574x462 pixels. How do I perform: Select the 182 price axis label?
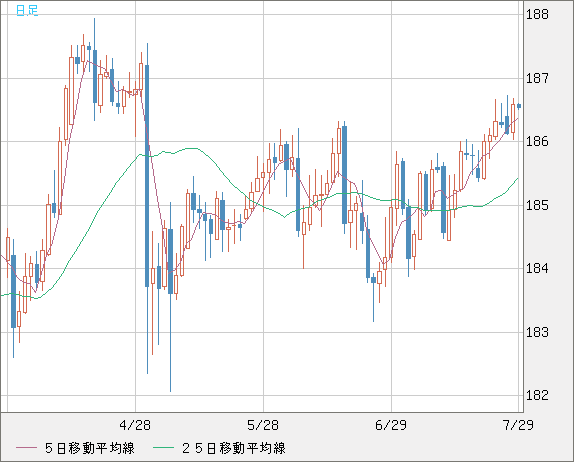537,395
